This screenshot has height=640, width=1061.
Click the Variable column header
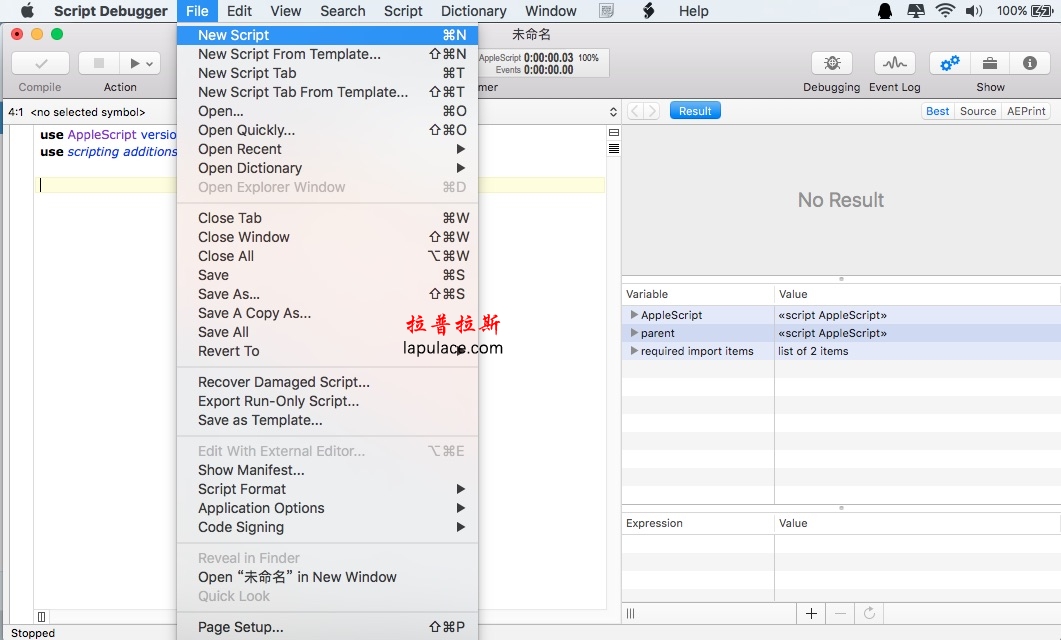pyautogui.click(x=698, y=294)
